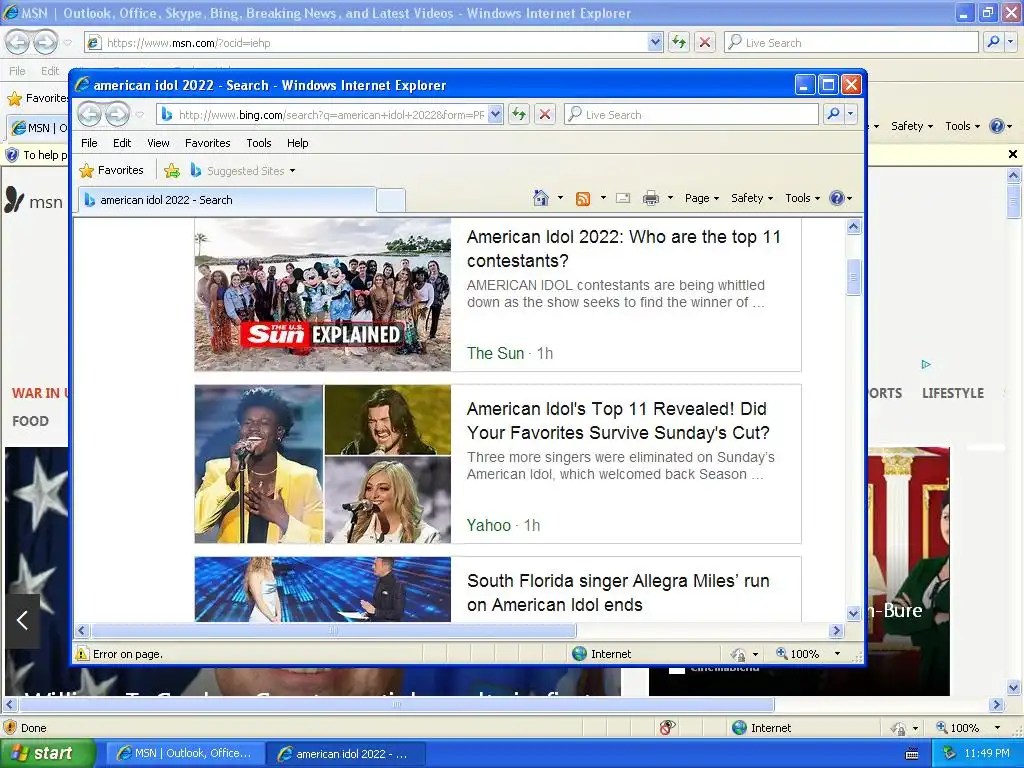The width and height of the screenshot is (1024, 768).
Task: Switch to MSN taskbar button
Action: click(x=185, y=754)
